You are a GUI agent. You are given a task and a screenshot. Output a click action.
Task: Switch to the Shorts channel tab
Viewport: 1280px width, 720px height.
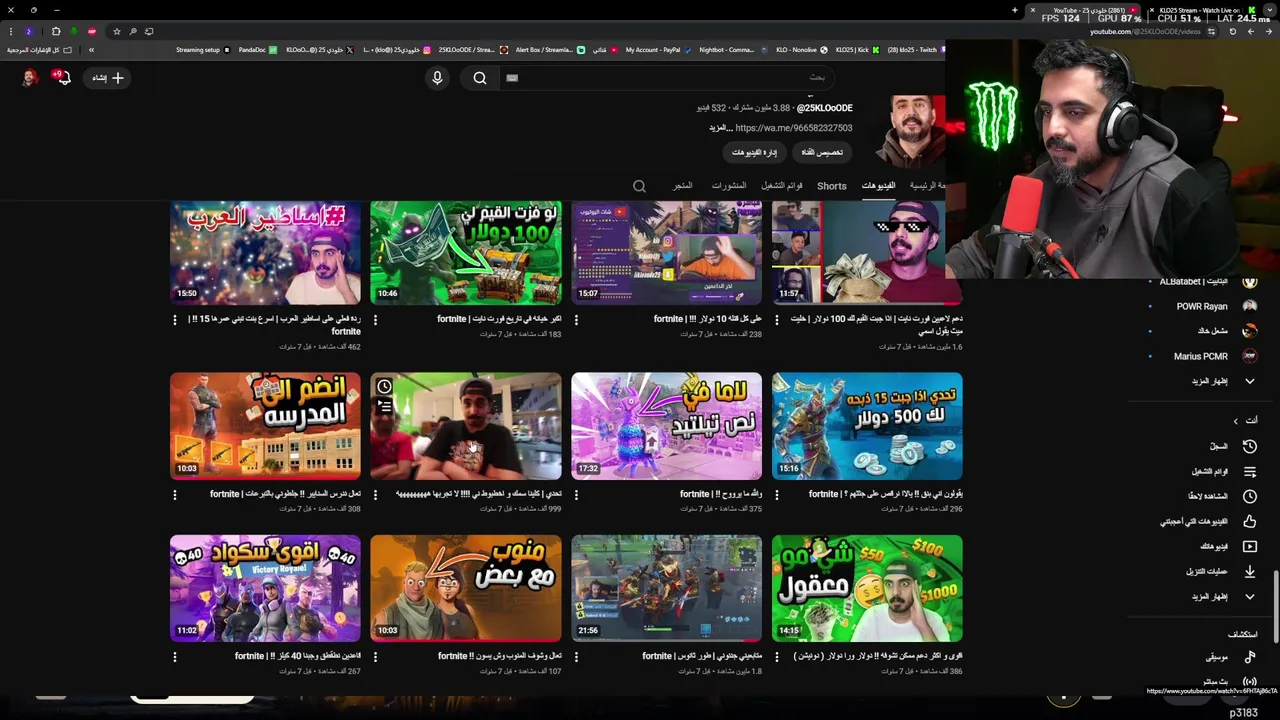tap(832, 186)
